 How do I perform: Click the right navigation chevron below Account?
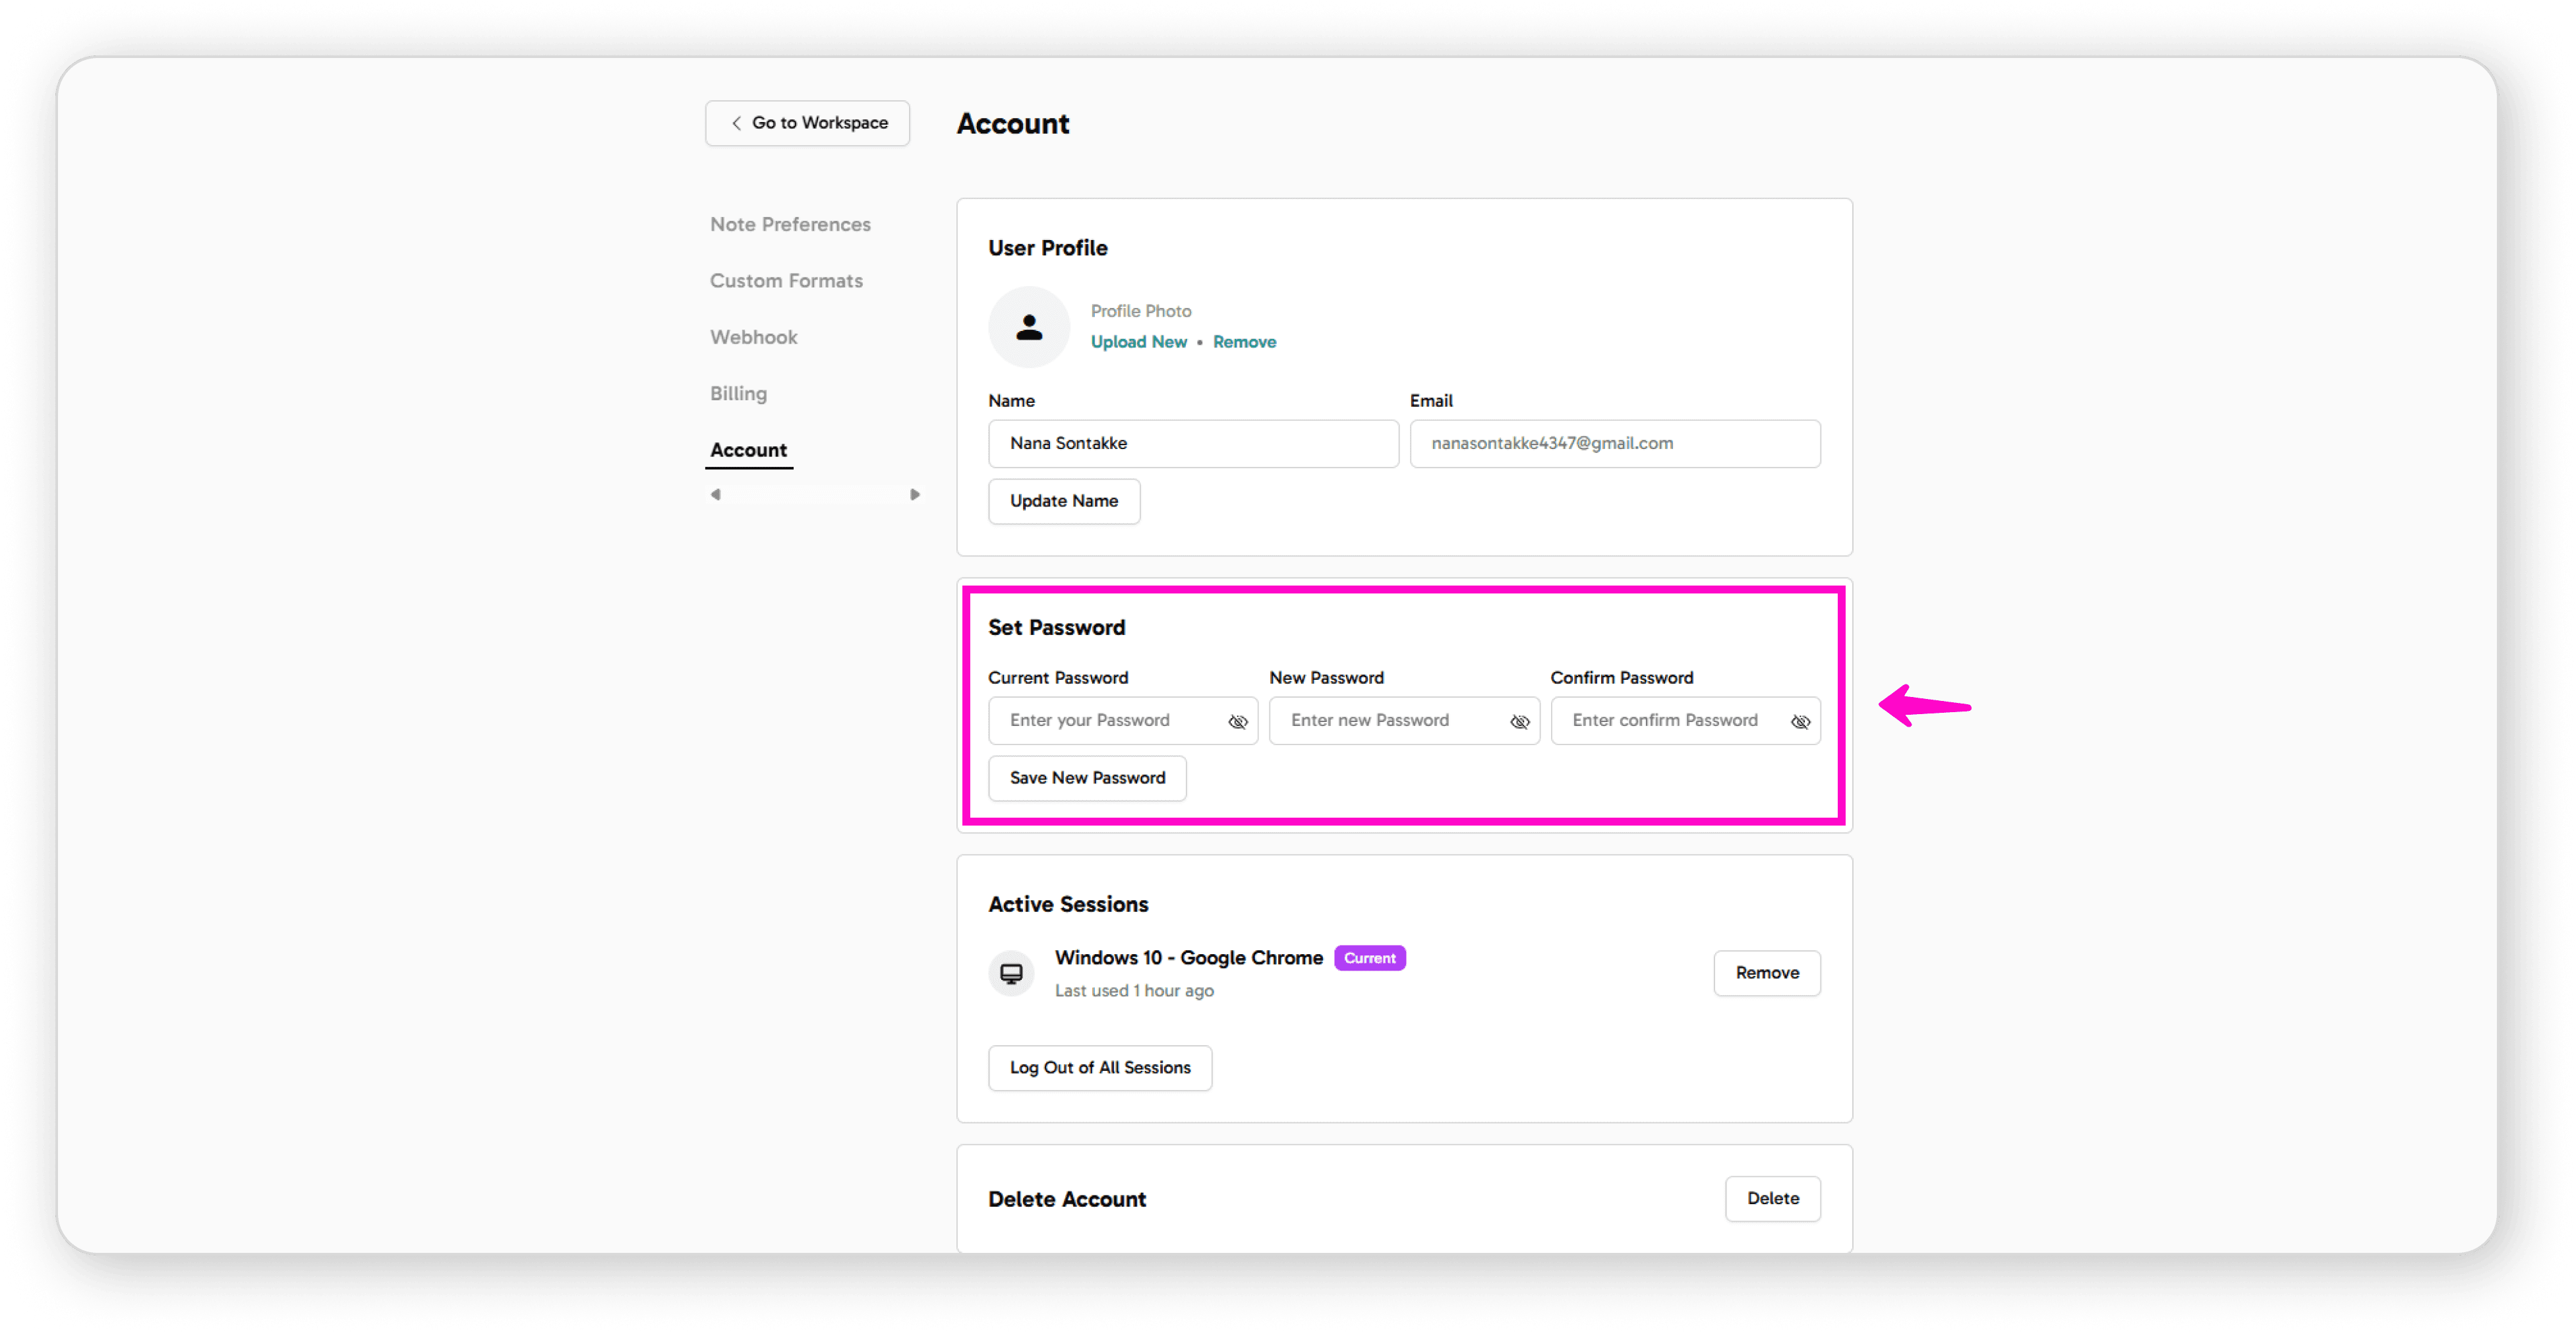point(913,493)
